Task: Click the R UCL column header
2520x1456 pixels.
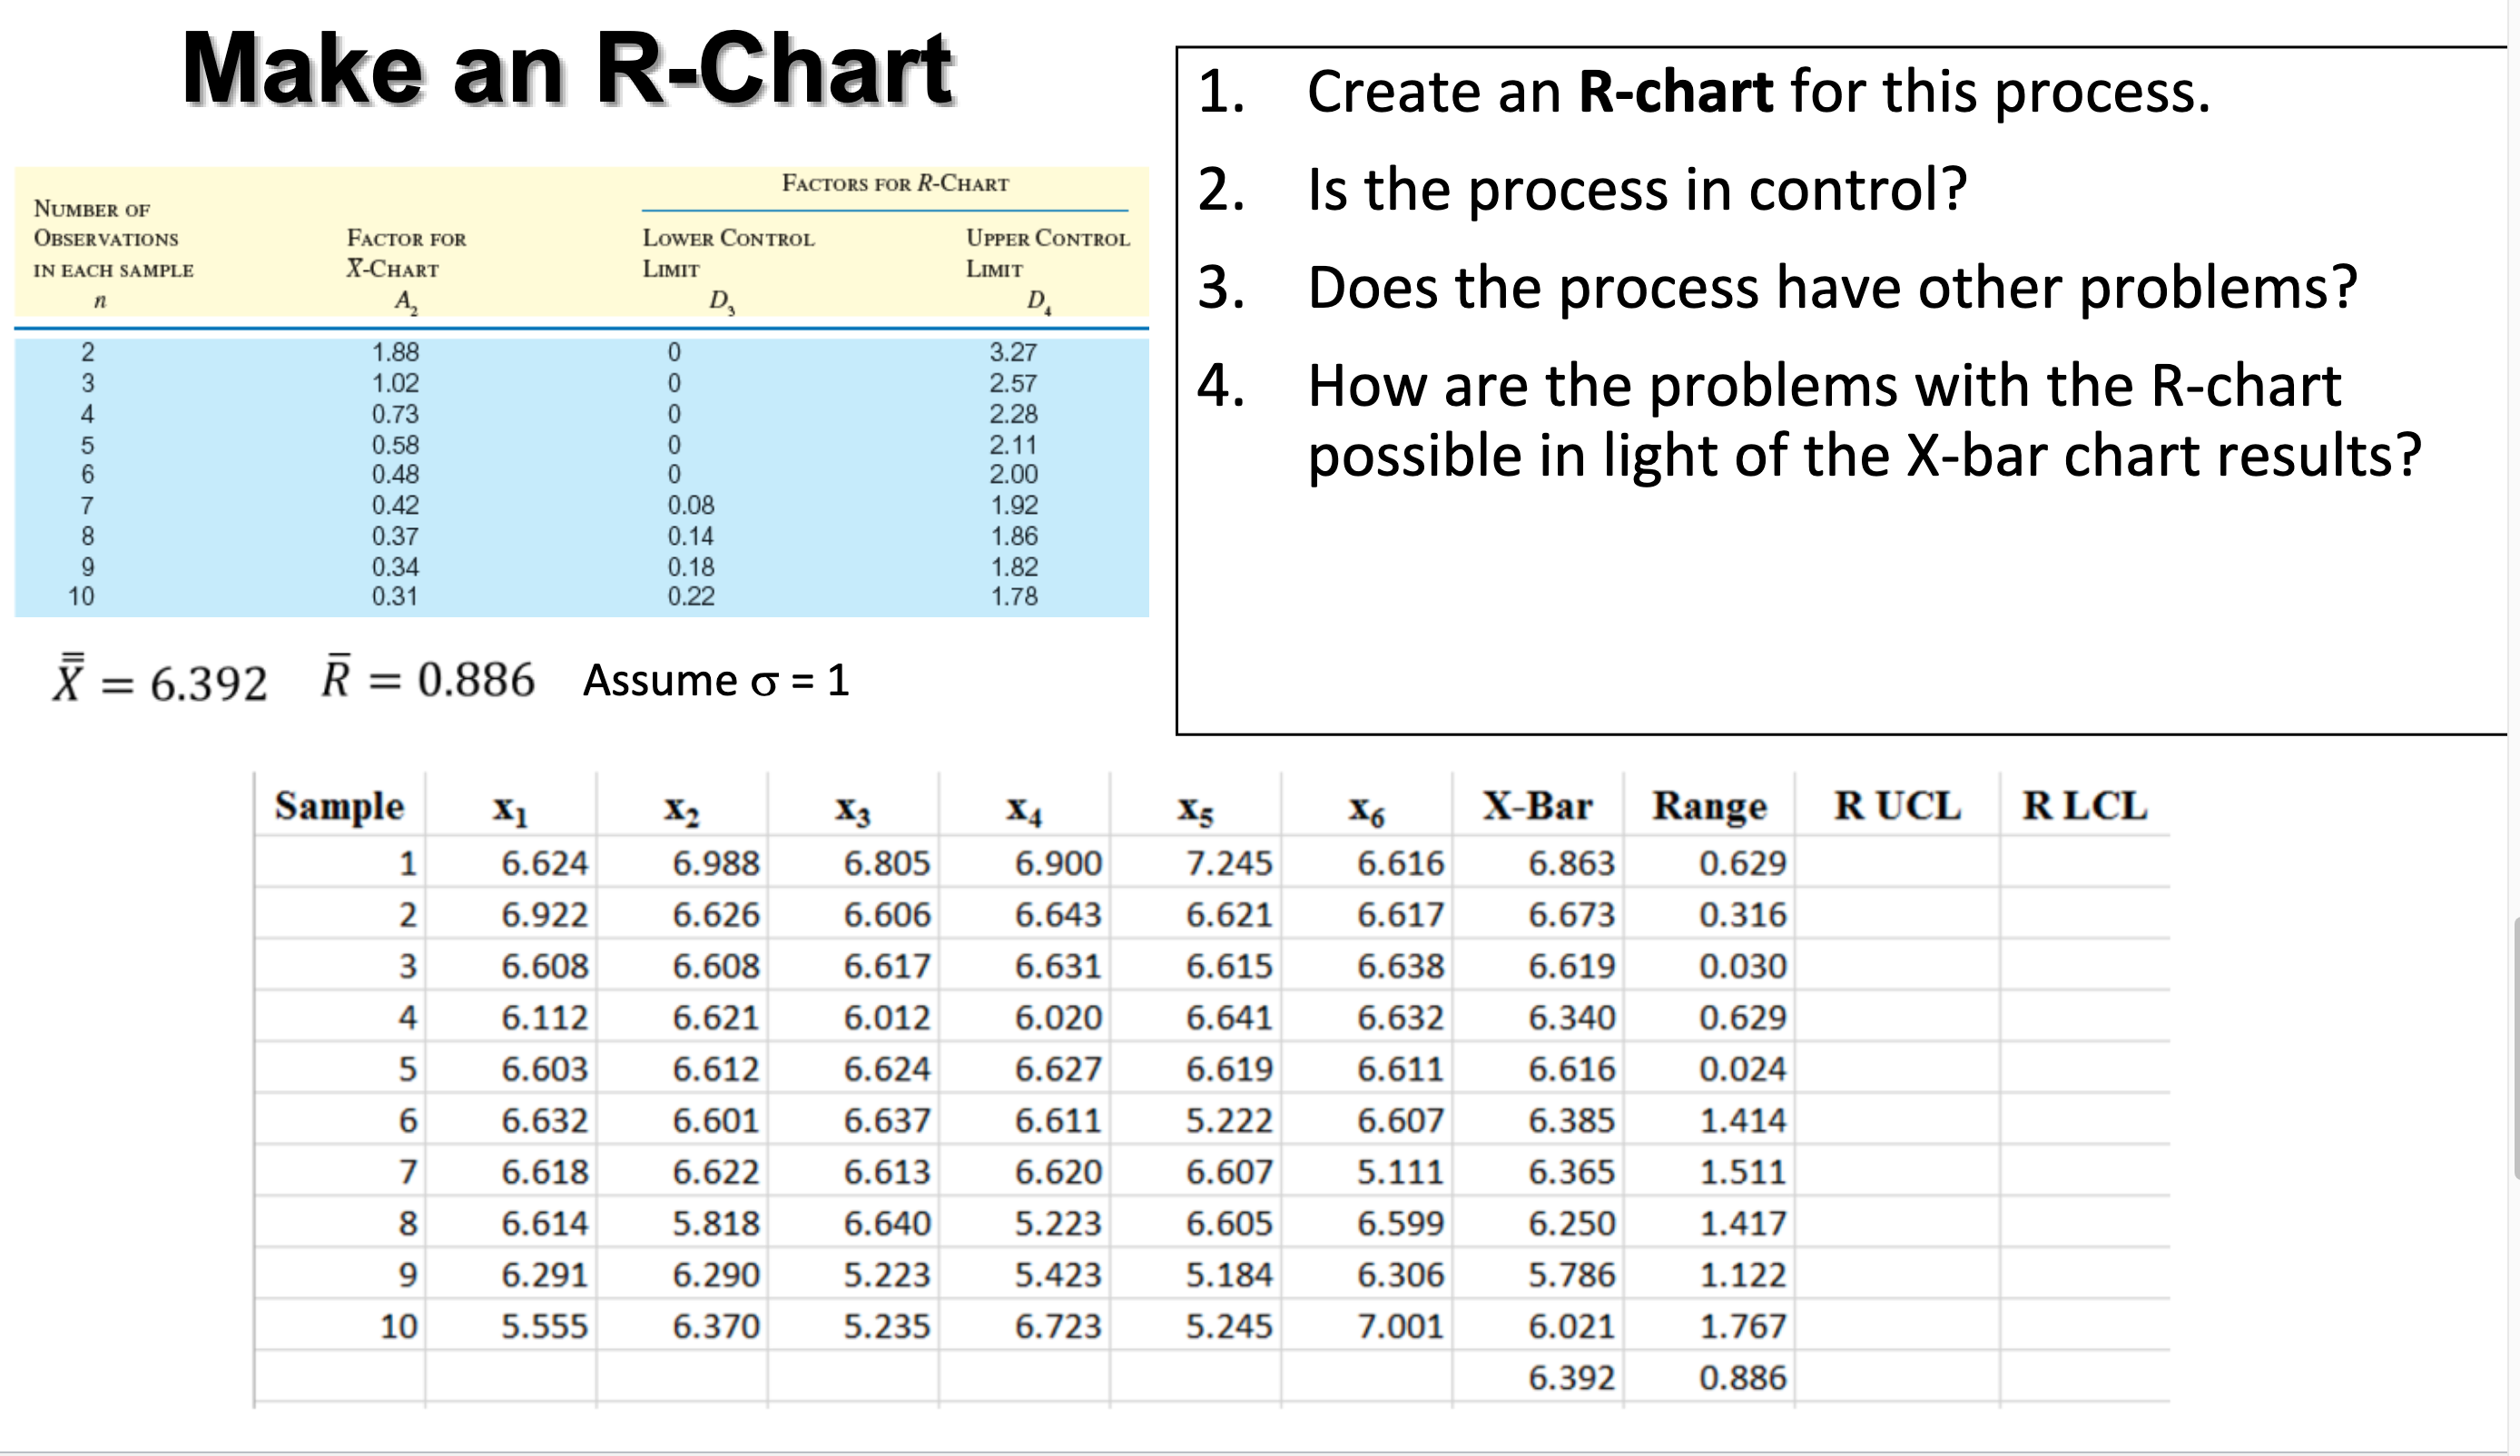Action: coord(1896,806)
